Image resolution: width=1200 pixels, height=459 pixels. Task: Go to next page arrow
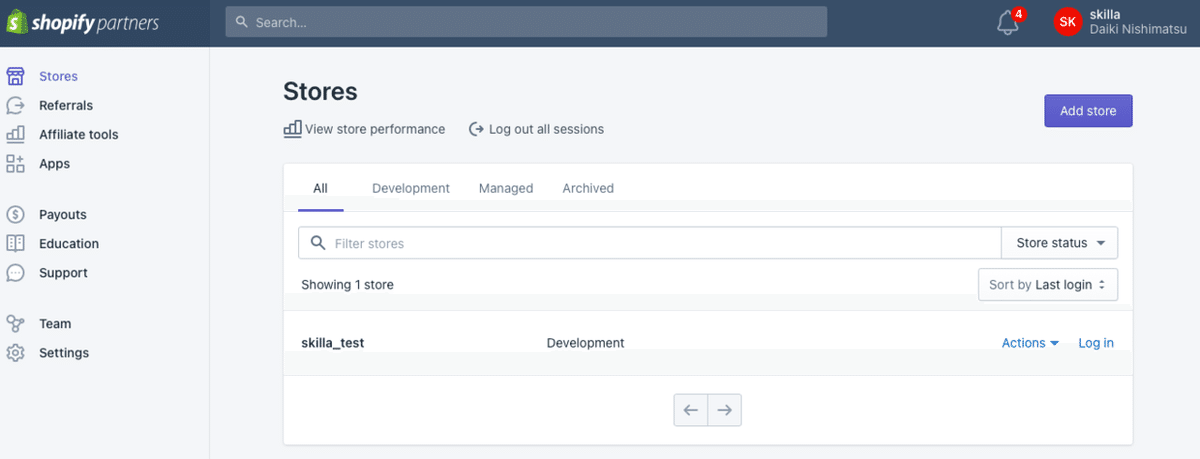coord(725,409)
